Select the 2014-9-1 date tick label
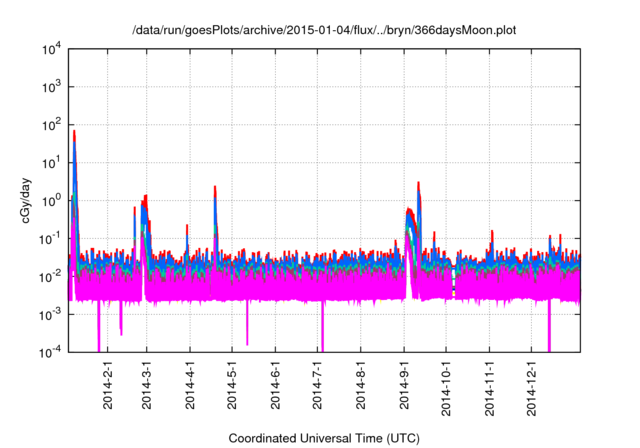Image resolution: width=640 pixels, height=448 pixels. point(404,386)
